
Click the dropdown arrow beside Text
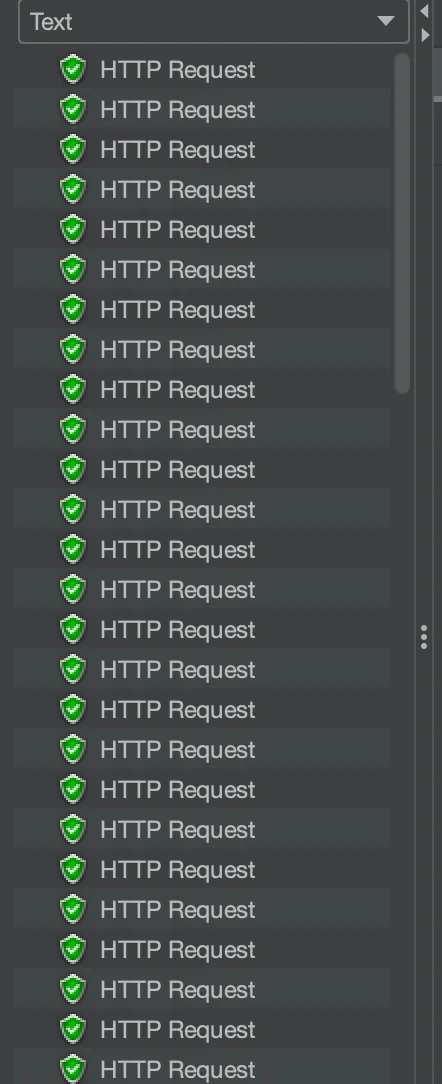[x=386, y=21]
